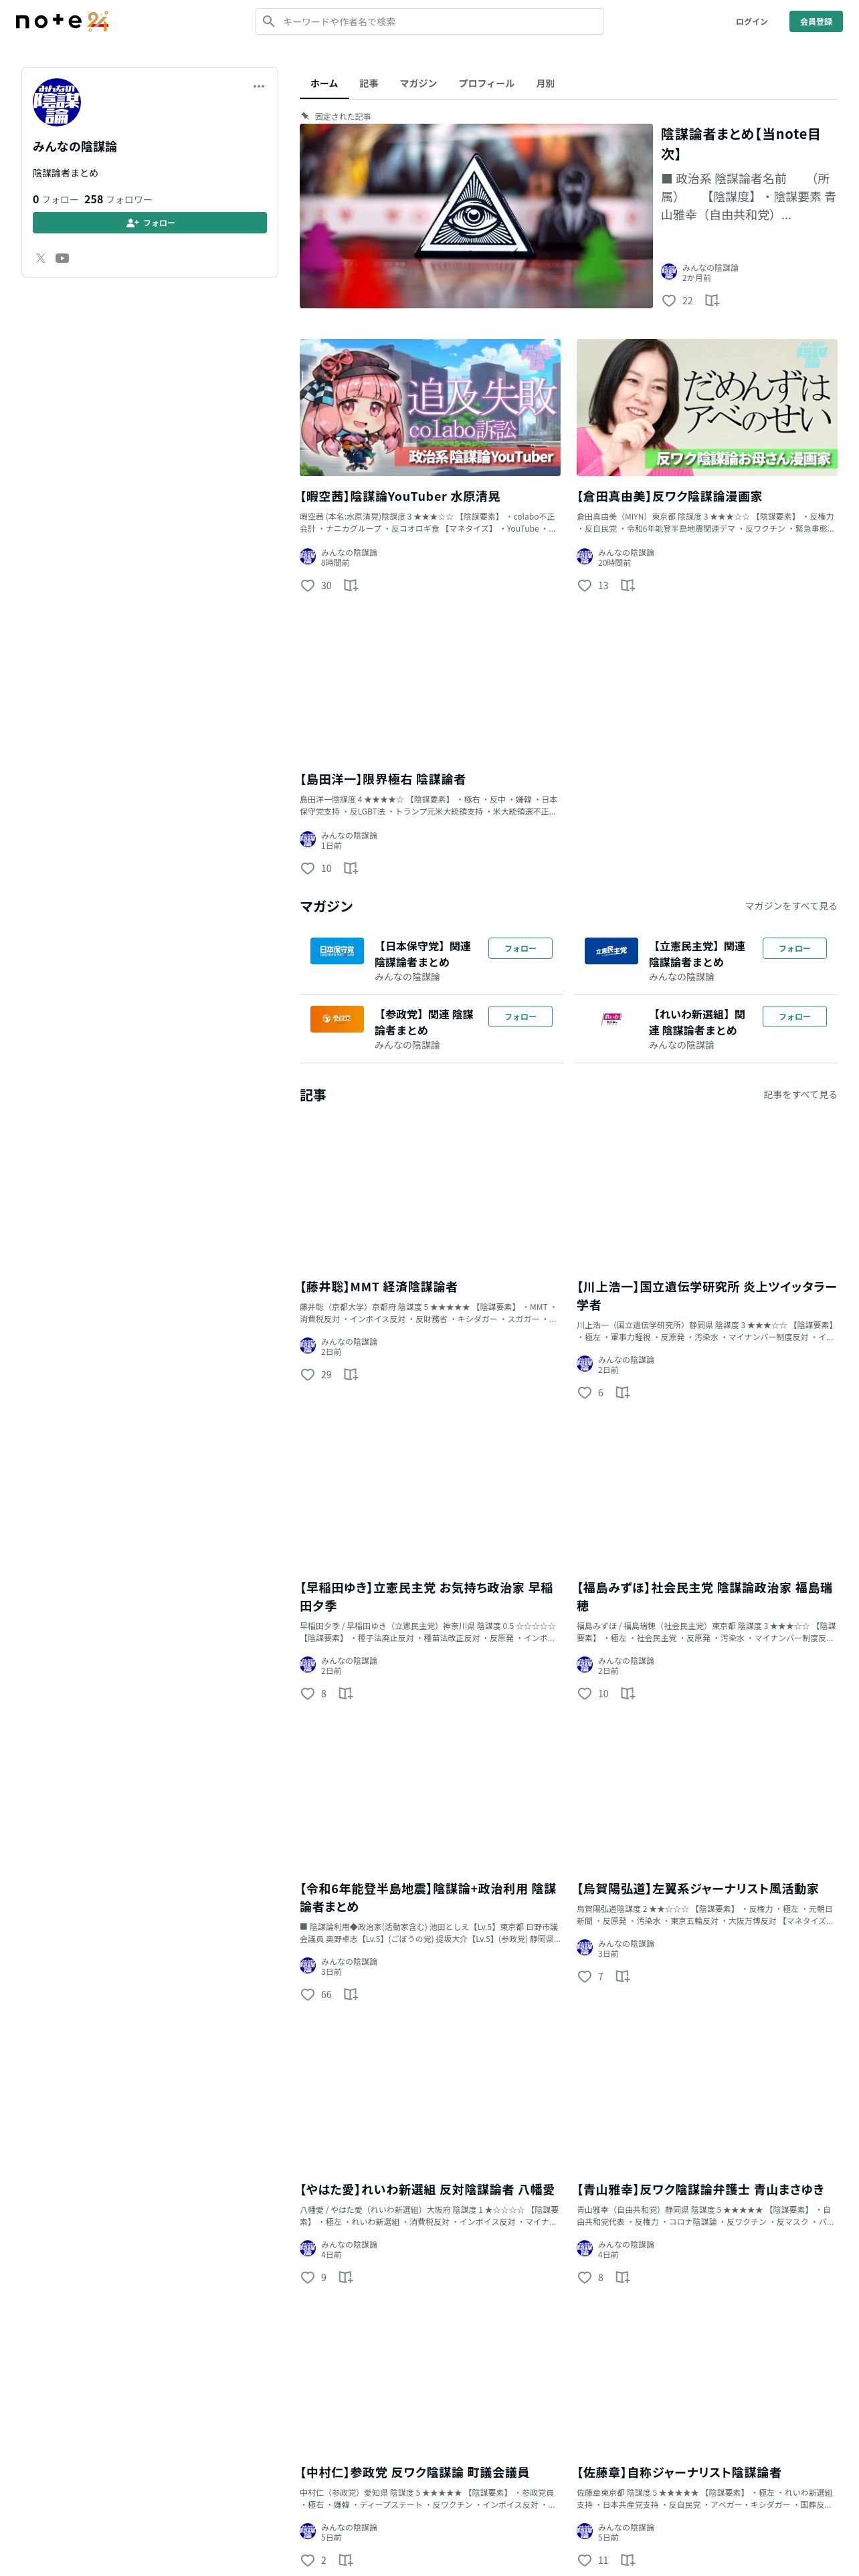Open the YouTube channel link icon
Viewport: 859px width, 2576px height.
[x=62, y=258]
